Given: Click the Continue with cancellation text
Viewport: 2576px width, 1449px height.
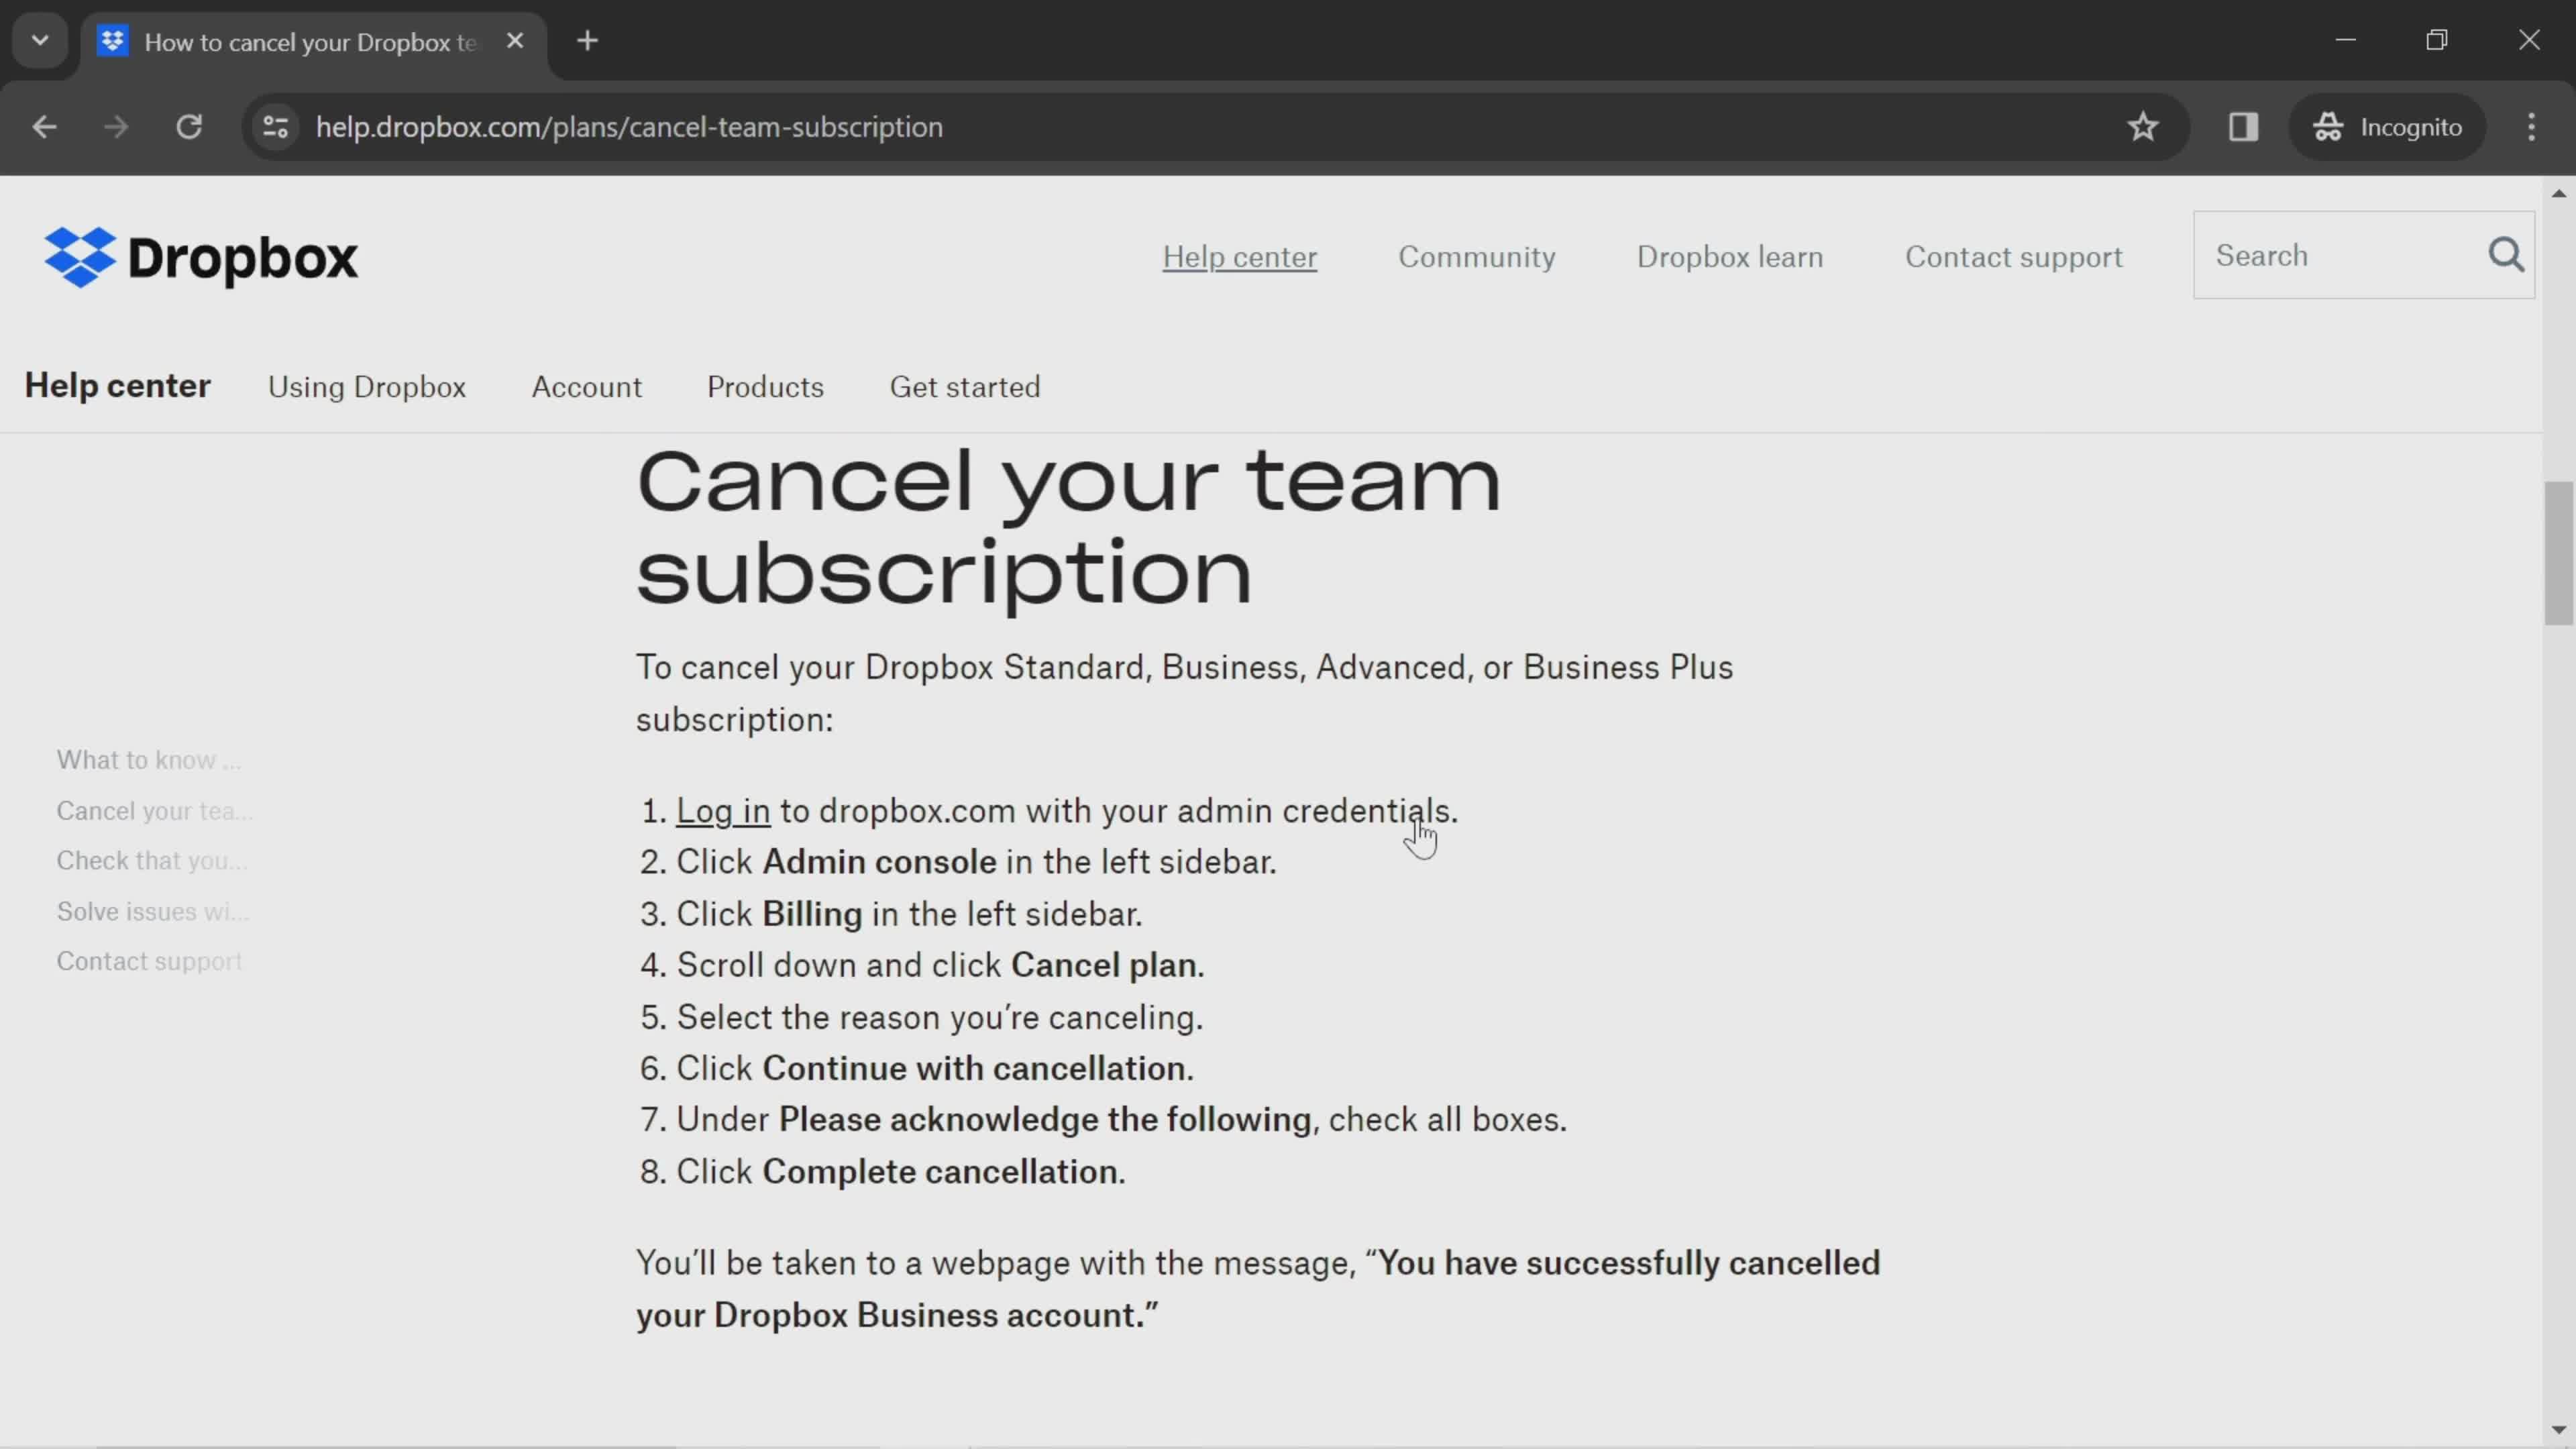Looking at the screenshot, I should click(978, 1069).
